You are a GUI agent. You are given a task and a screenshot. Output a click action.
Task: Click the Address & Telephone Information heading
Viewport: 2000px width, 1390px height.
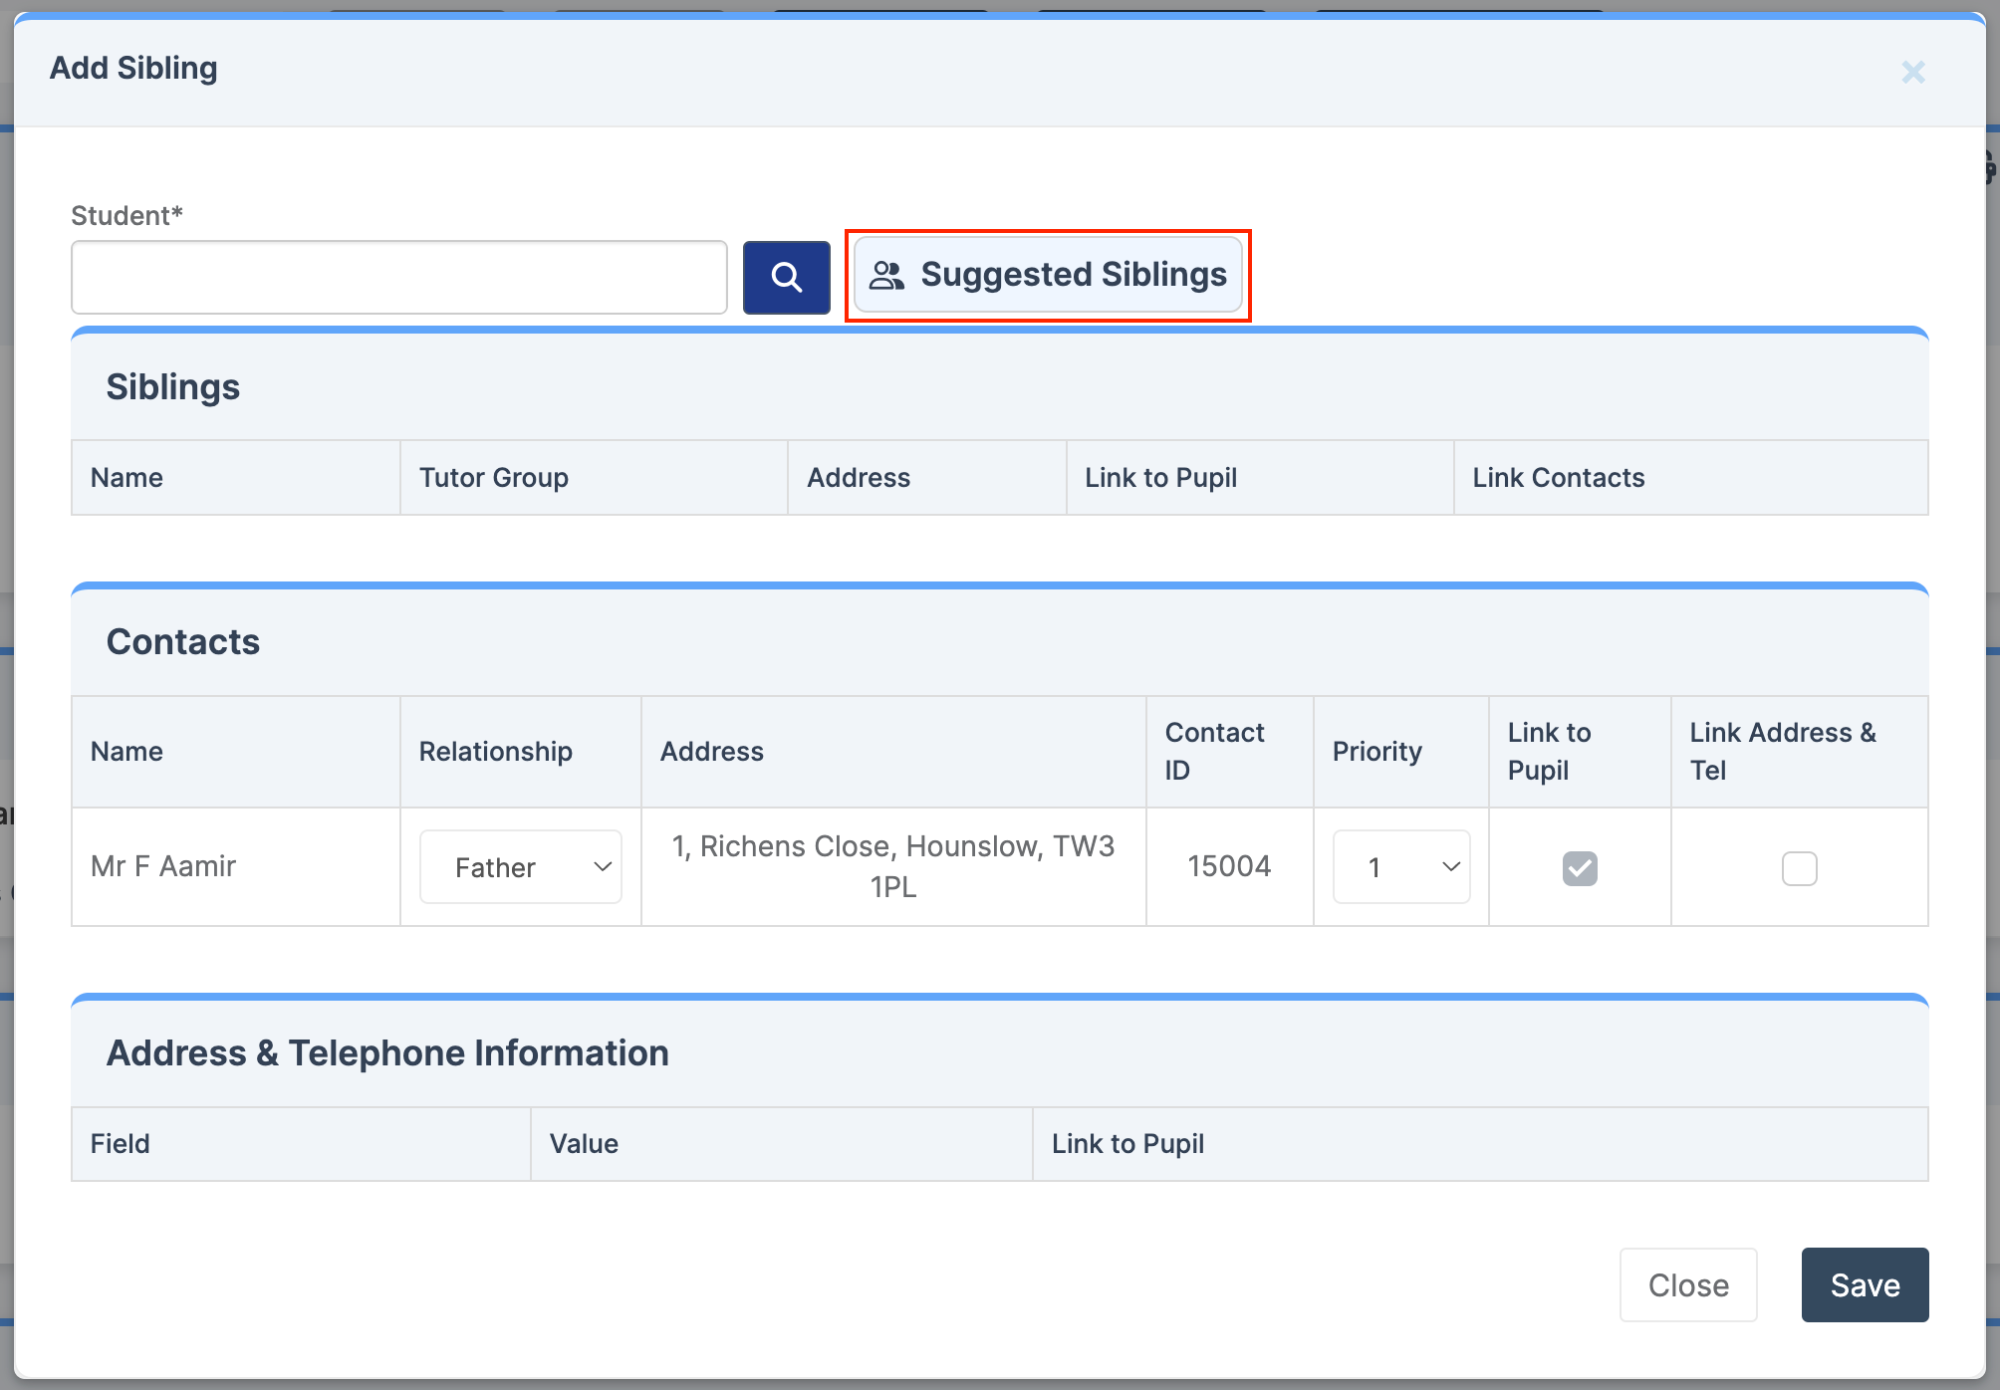pos(388,1052)
